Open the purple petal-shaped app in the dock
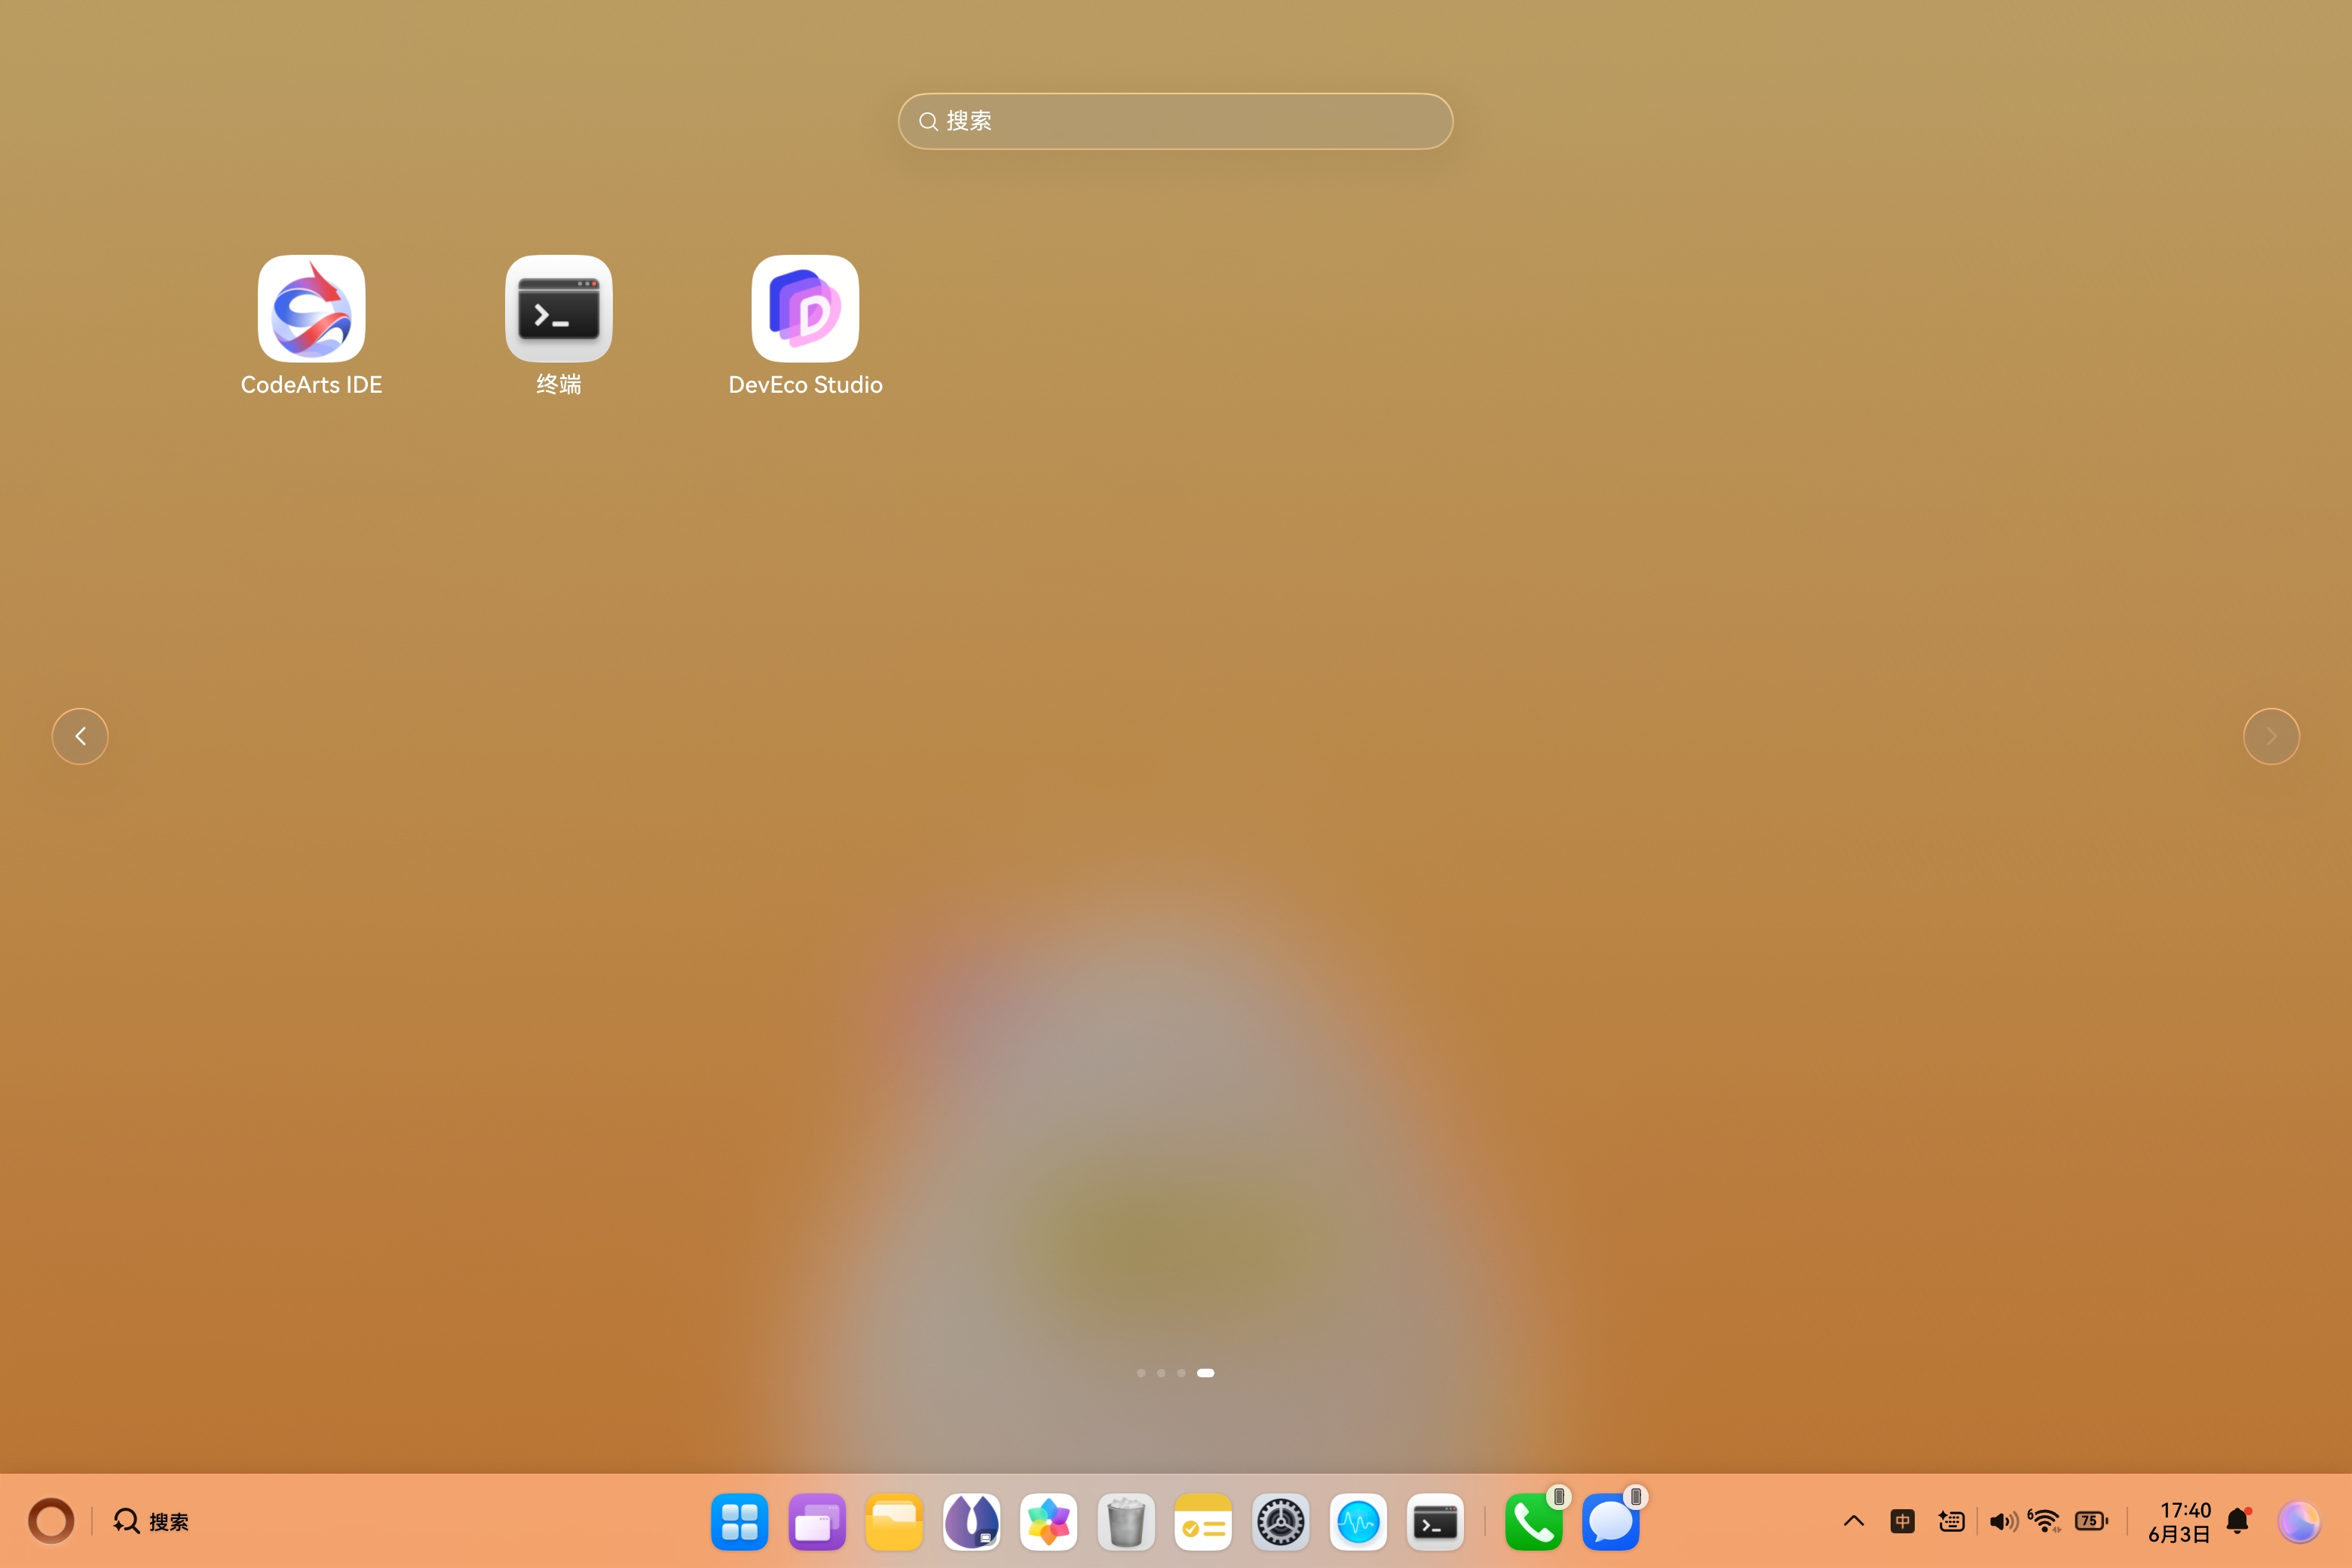The height and width of the screenshot is (1568, 2352). (971, 1522)
